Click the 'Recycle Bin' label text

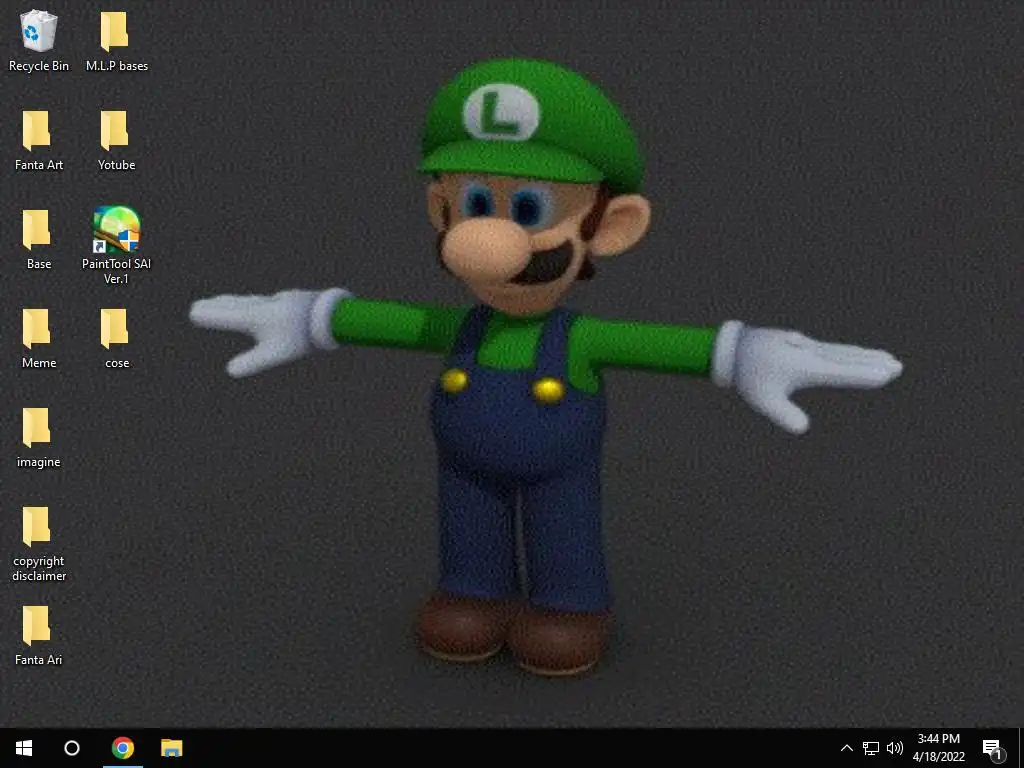click(39, 66)
